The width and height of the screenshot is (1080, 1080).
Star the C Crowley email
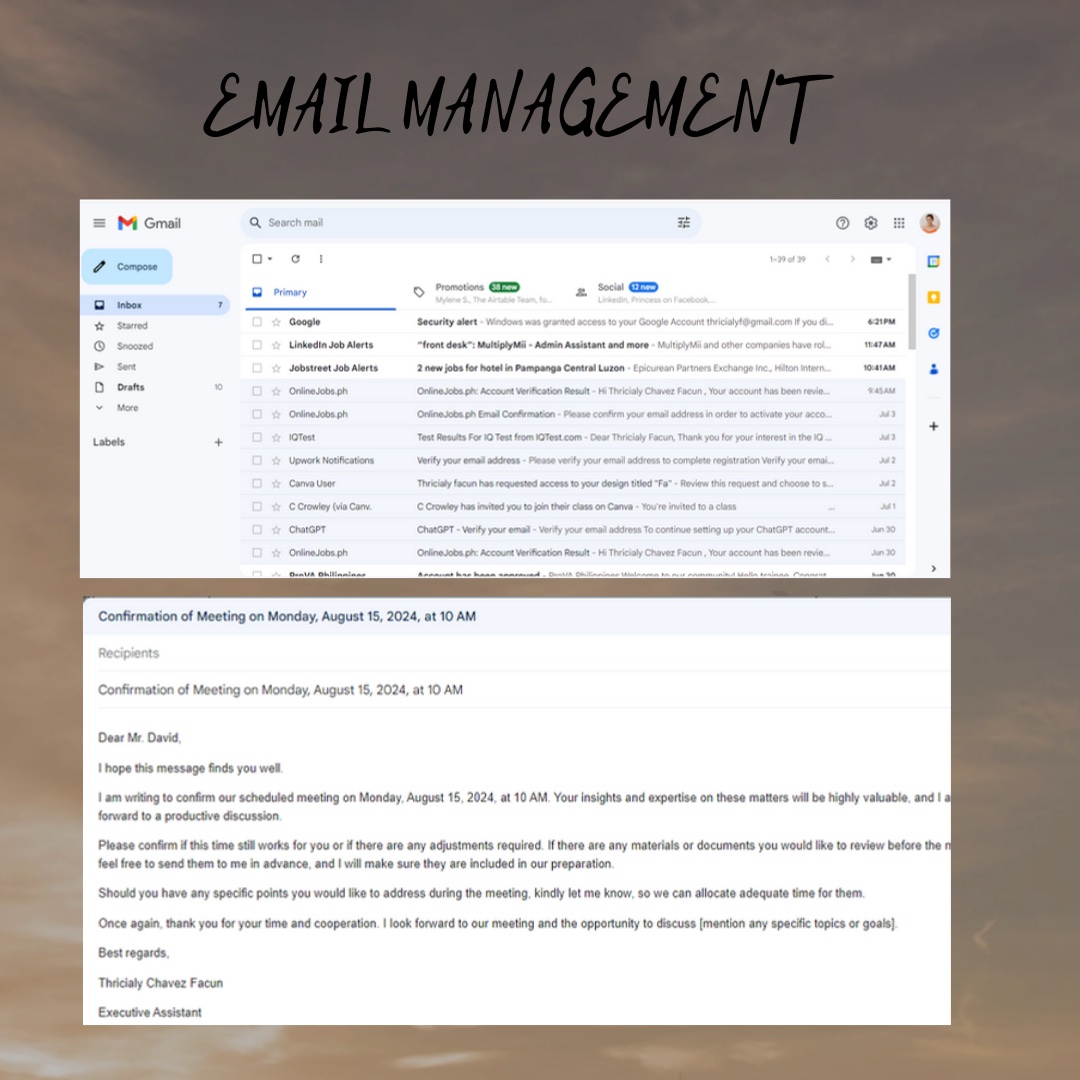pyautogui.click(x=276, y=506)
